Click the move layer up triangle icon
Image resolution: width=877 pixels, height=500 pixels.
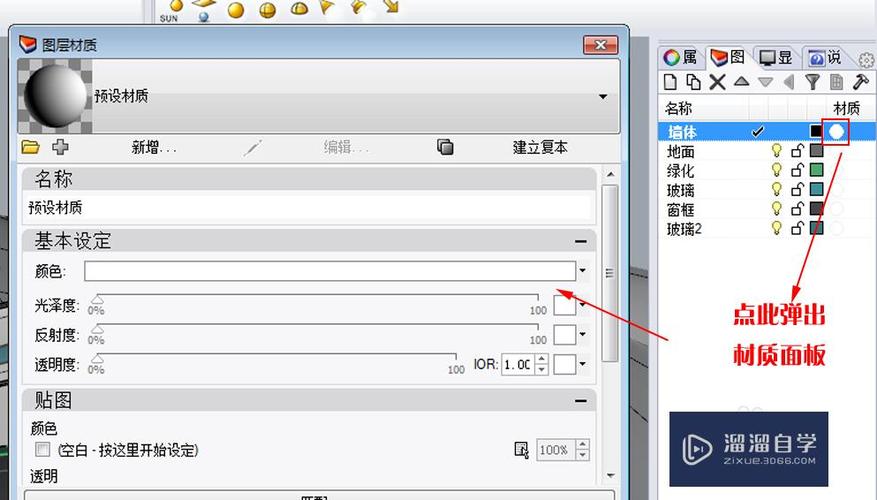point(741,82)
